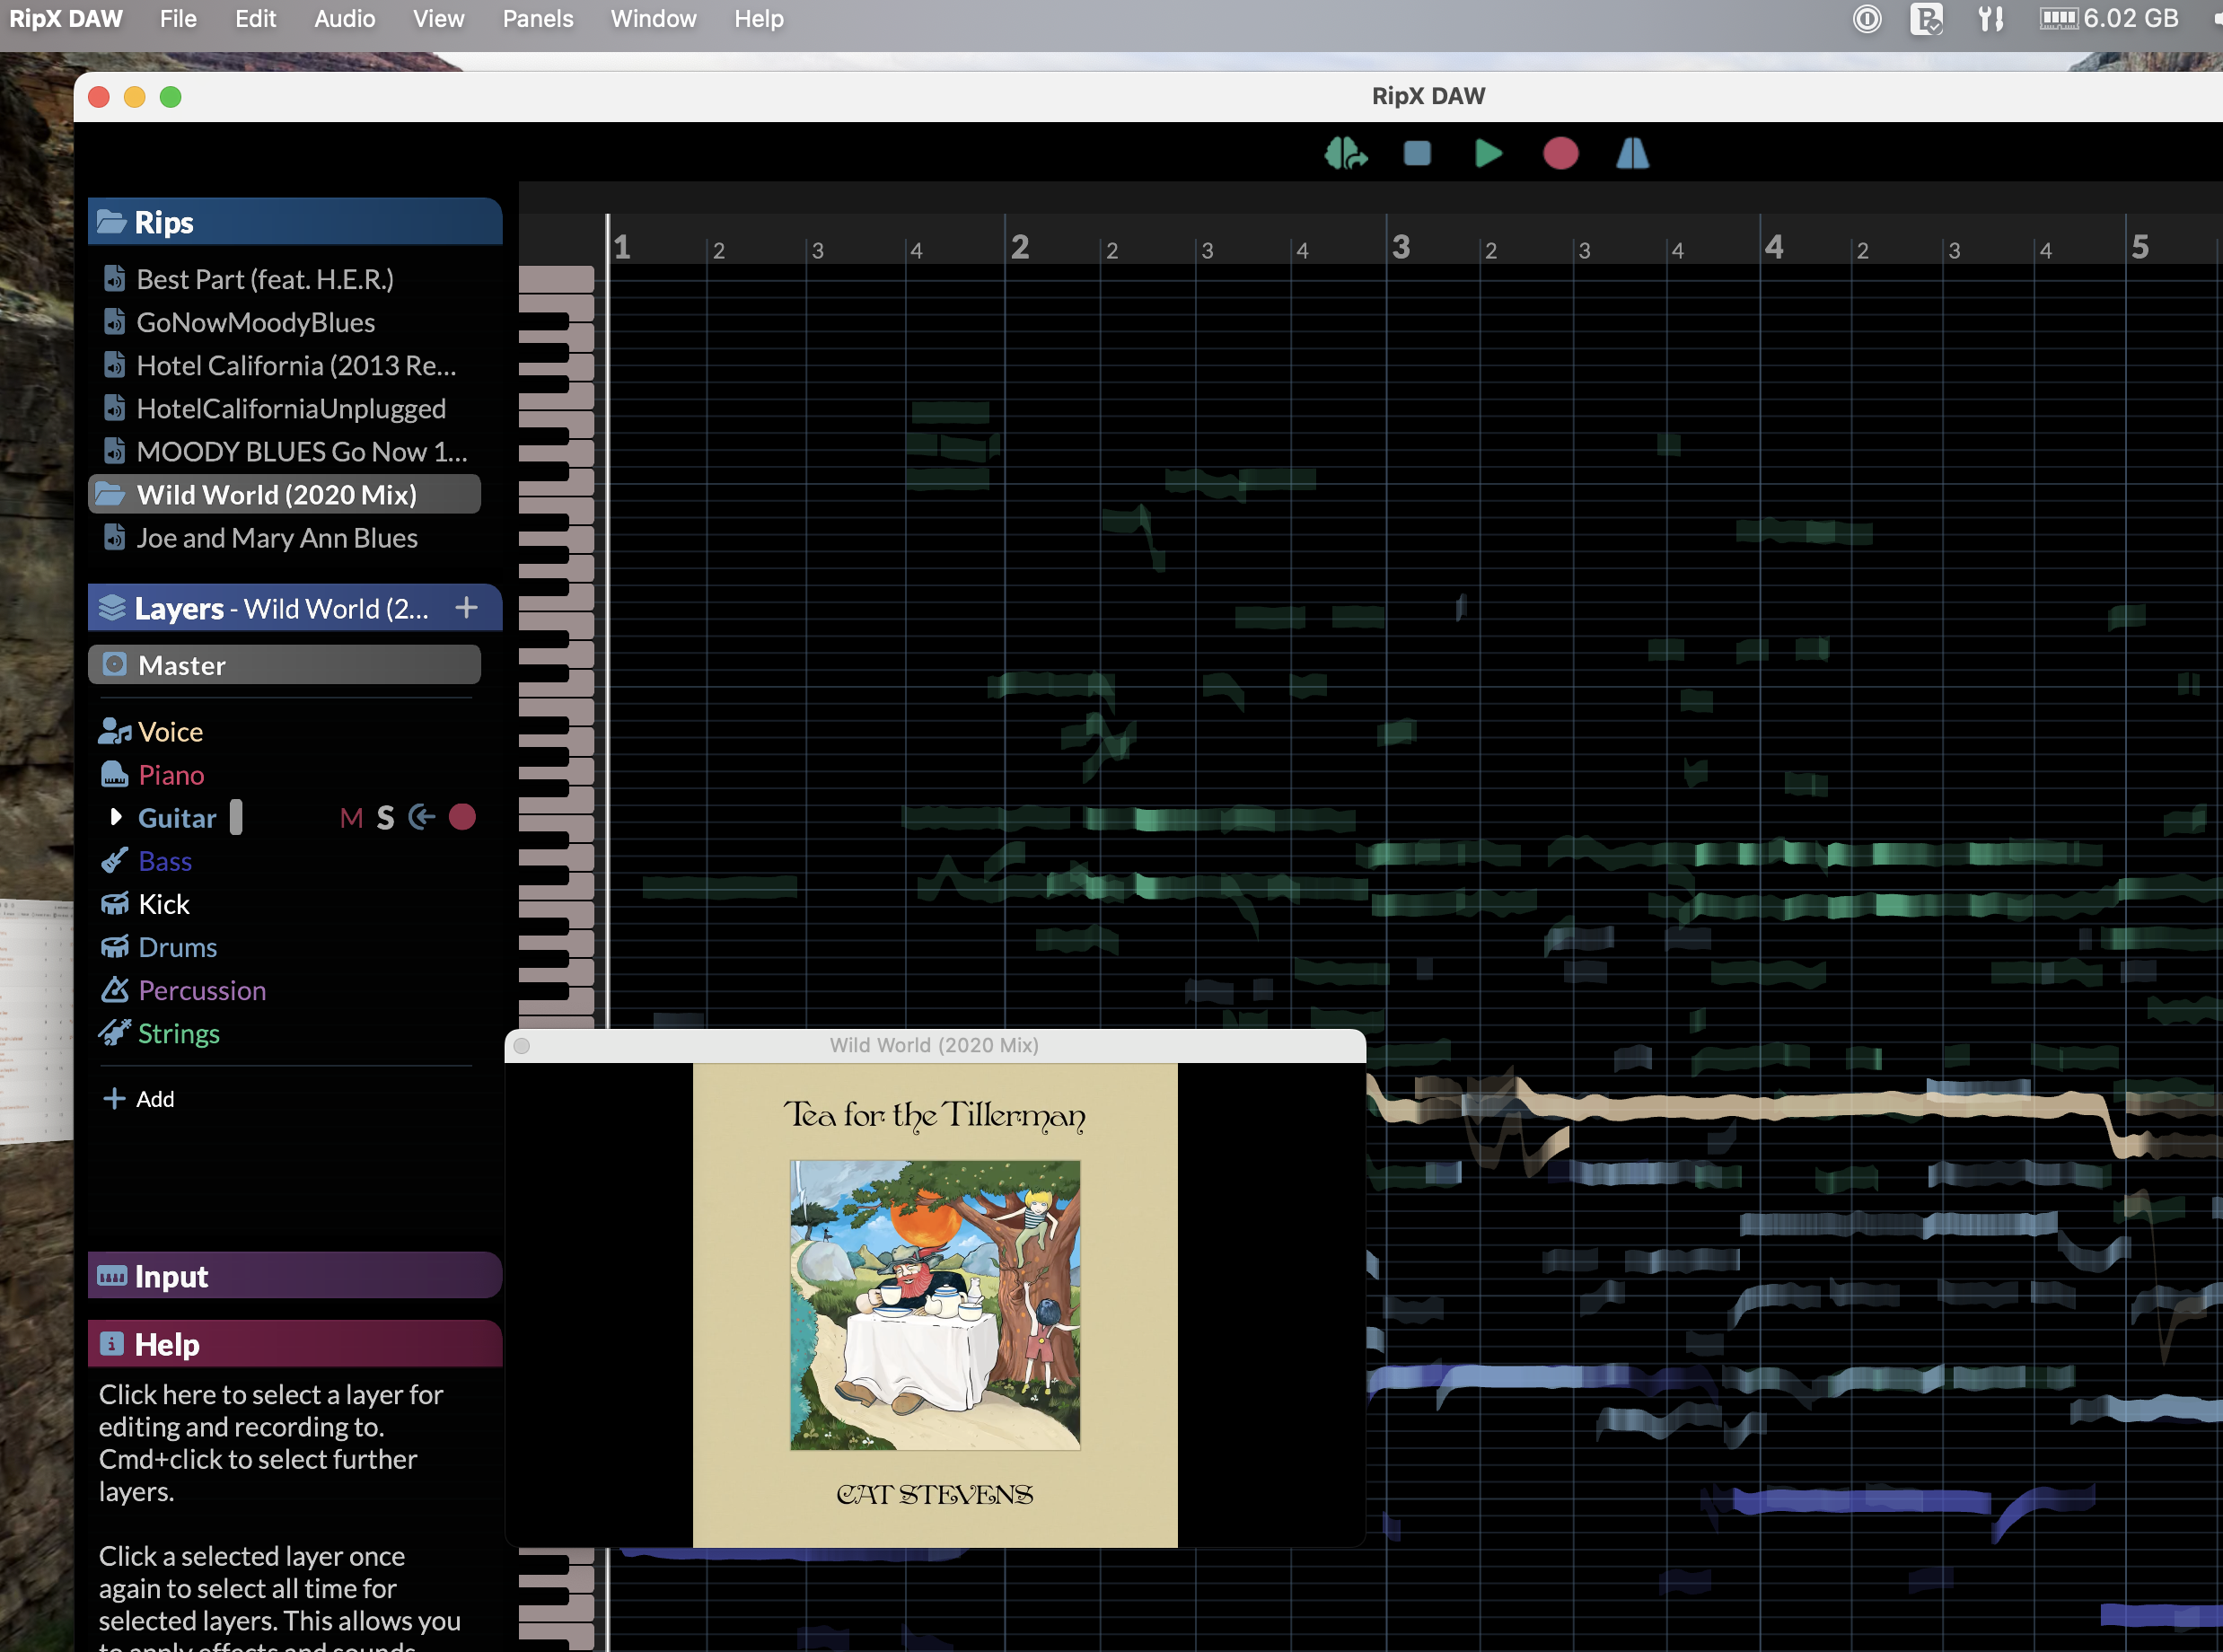Viewport: 2223px width, 1652px height.
Task: Open the Audio menu
Action: pos(344,18)
